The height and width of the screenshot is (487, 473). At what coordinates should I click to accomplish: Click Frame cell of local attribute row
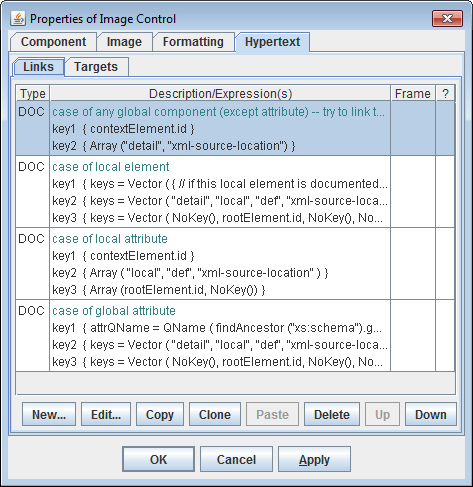click(x=413, y=264)
